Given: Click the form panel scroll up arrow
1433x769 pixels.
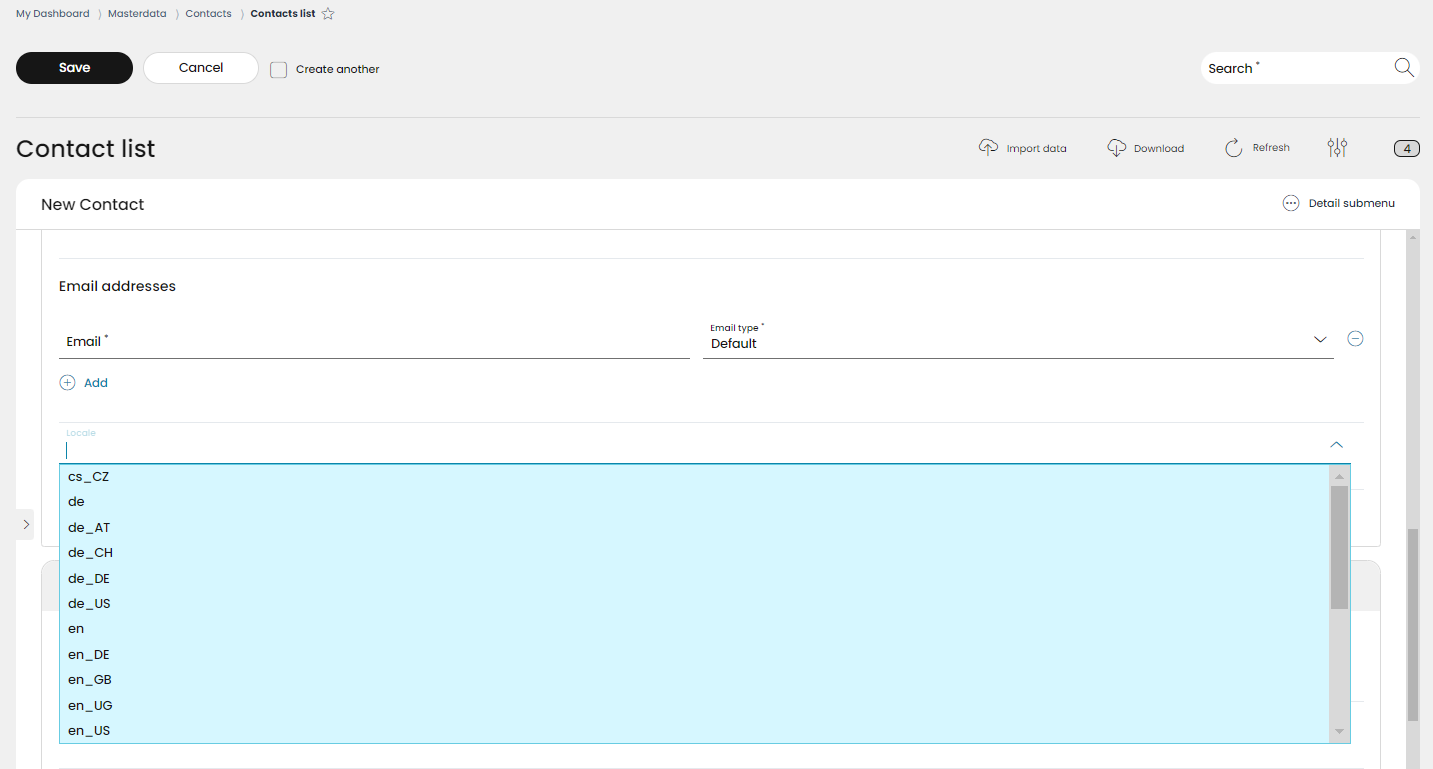Looking at the screenshot, I should pyautogui.click(x=1413, y=238).
